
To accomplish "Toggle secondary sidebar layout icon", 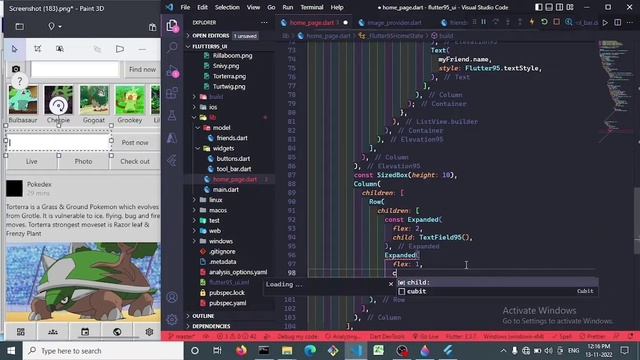I will click(x=560, y=7).
